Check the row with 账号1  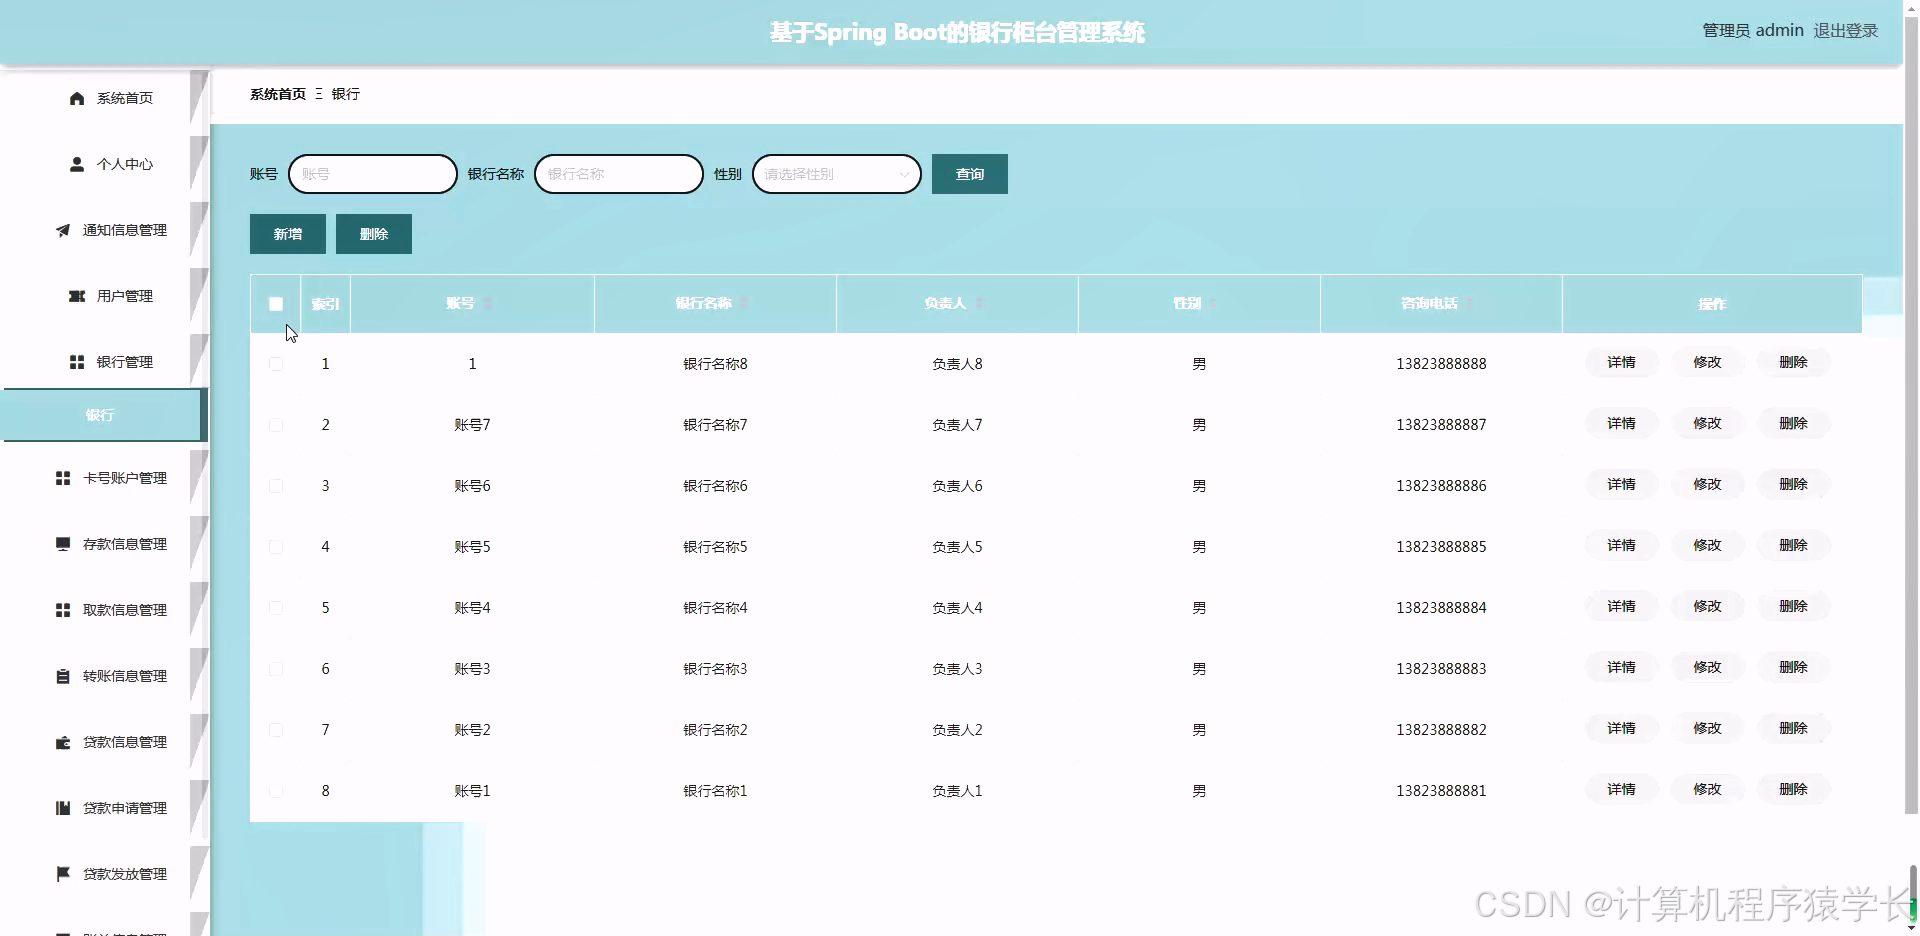point(276,791)
